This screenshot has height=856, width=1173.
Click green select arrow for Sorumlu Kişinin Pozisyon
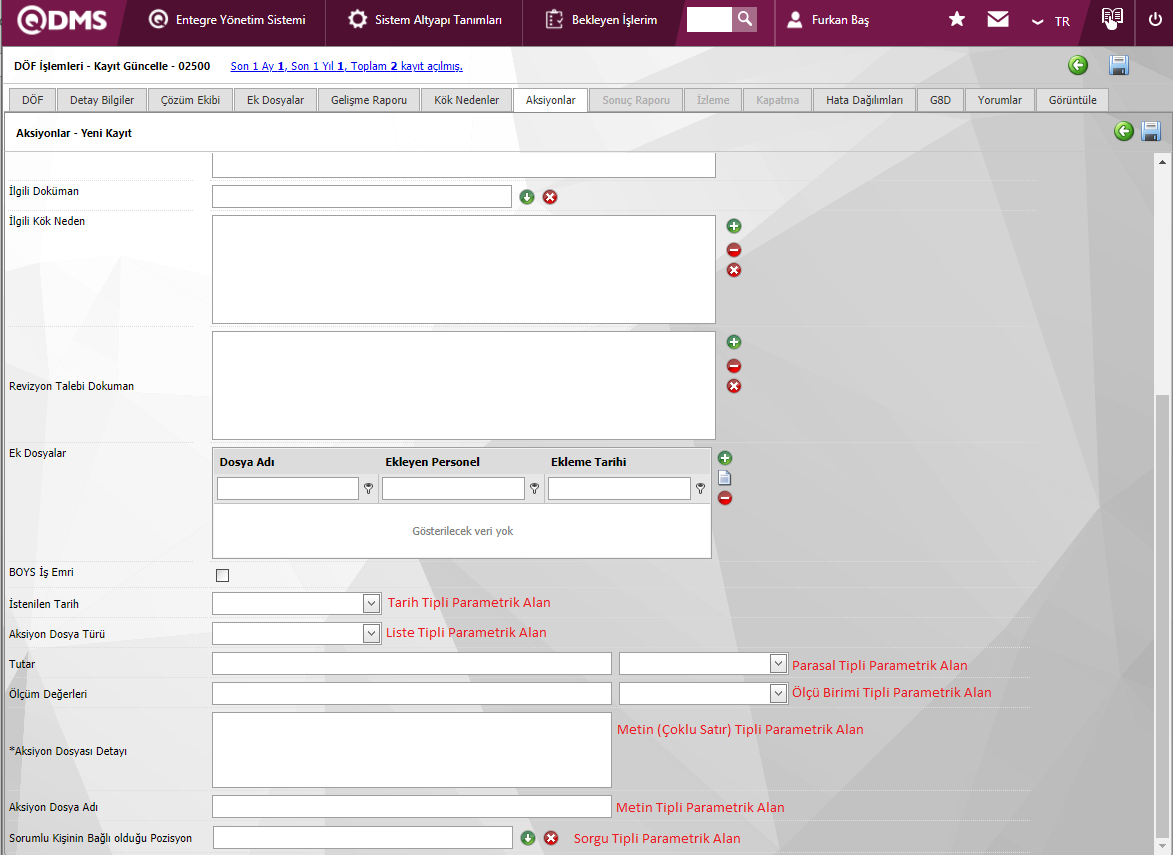coord(528,838)
